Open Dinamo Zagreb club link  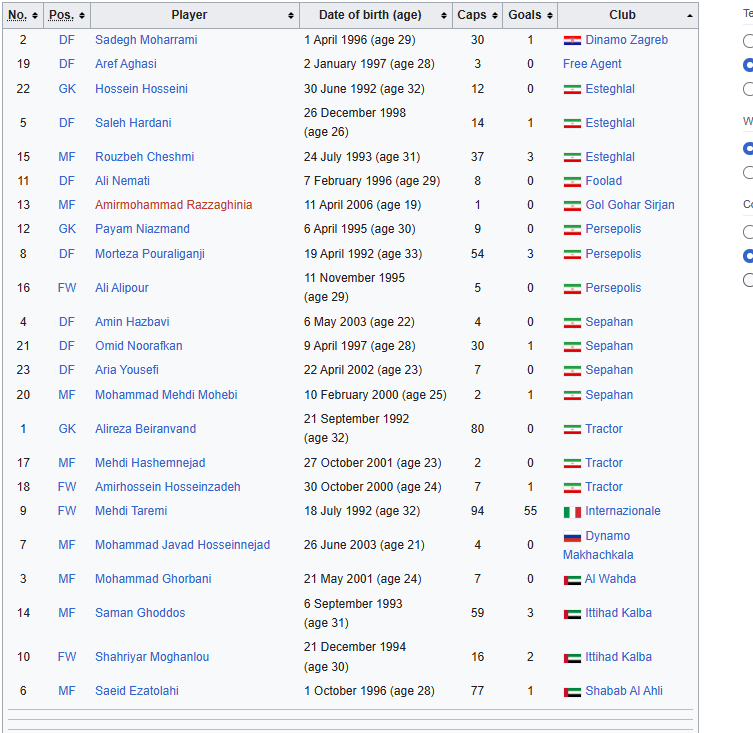pyautogui.click(x=627, y=40)
